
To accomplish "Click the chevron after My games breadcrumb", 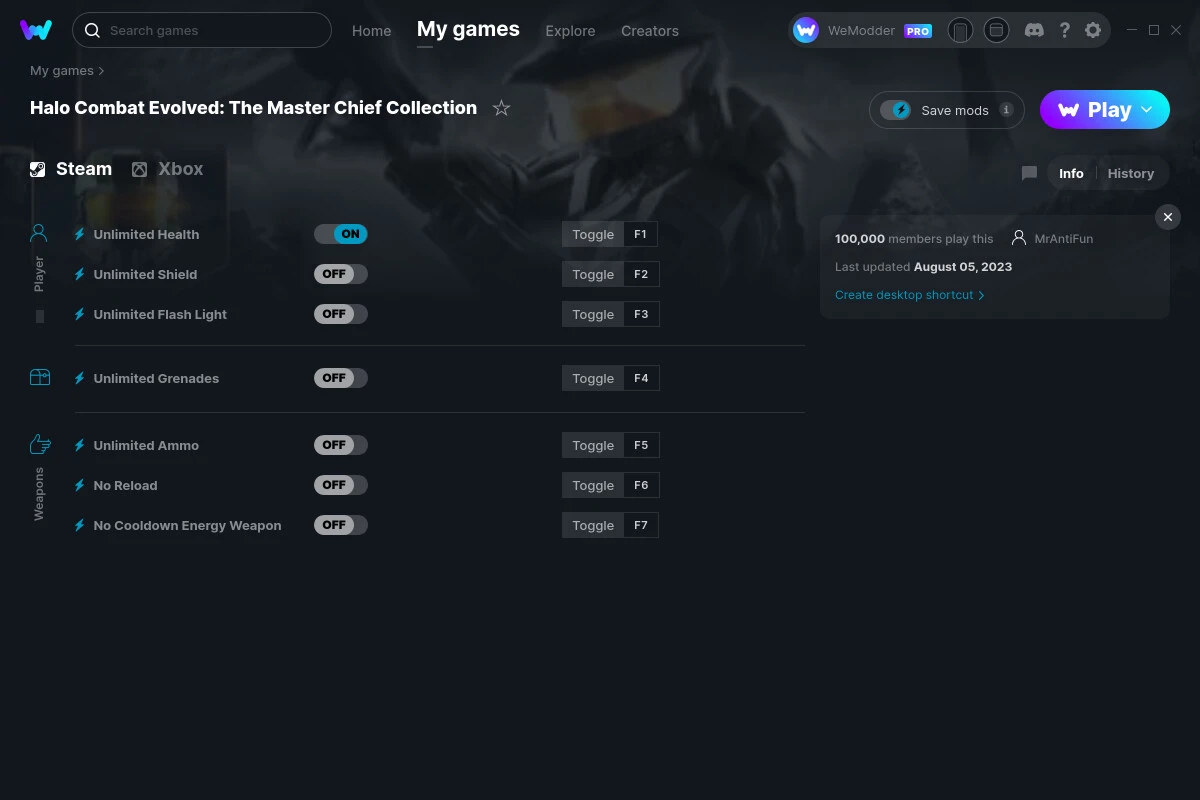I will coord(101,71).
